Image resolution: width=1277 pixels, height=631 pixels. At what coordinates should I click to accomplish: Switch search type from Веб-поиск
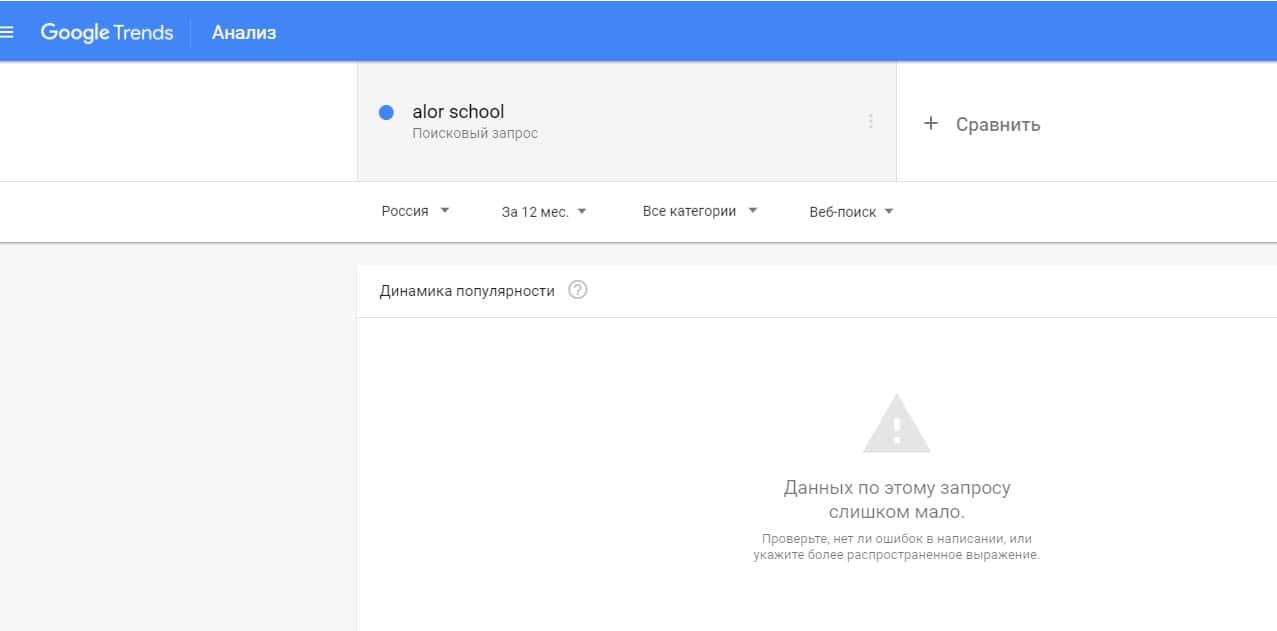[x=851, y=211]
